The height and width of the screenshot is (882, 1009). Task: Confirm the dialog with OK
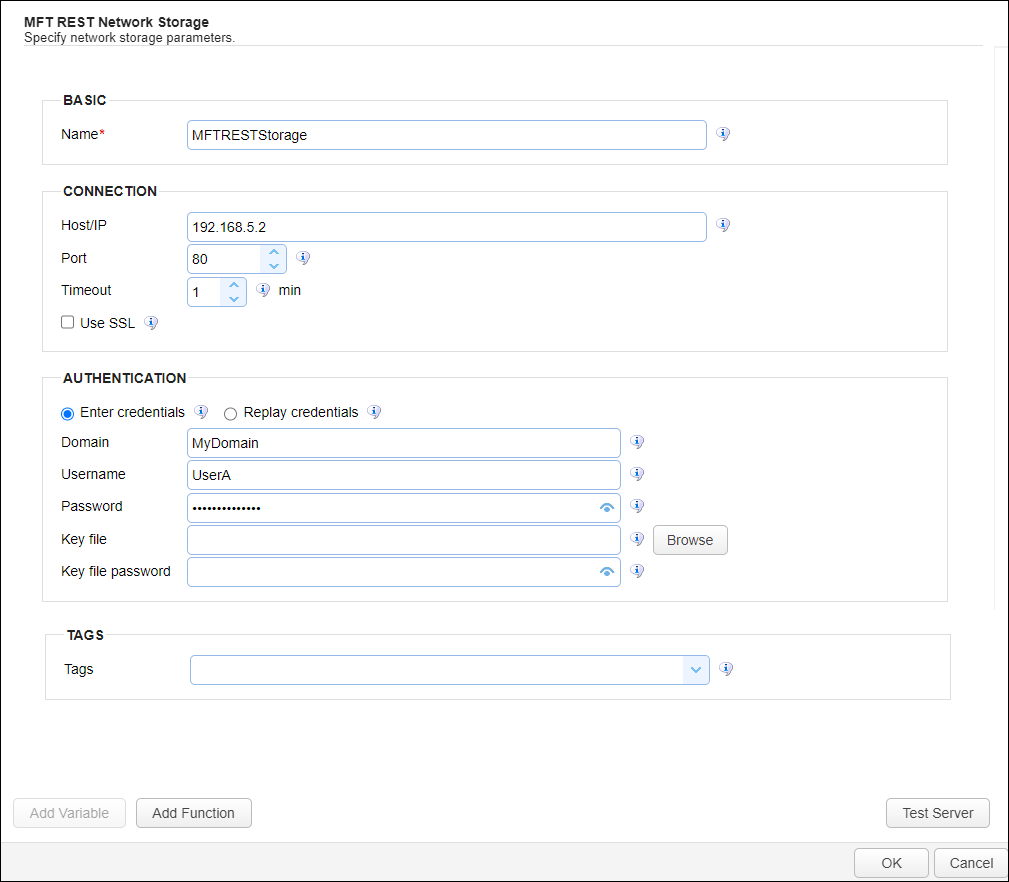(891, 863)
